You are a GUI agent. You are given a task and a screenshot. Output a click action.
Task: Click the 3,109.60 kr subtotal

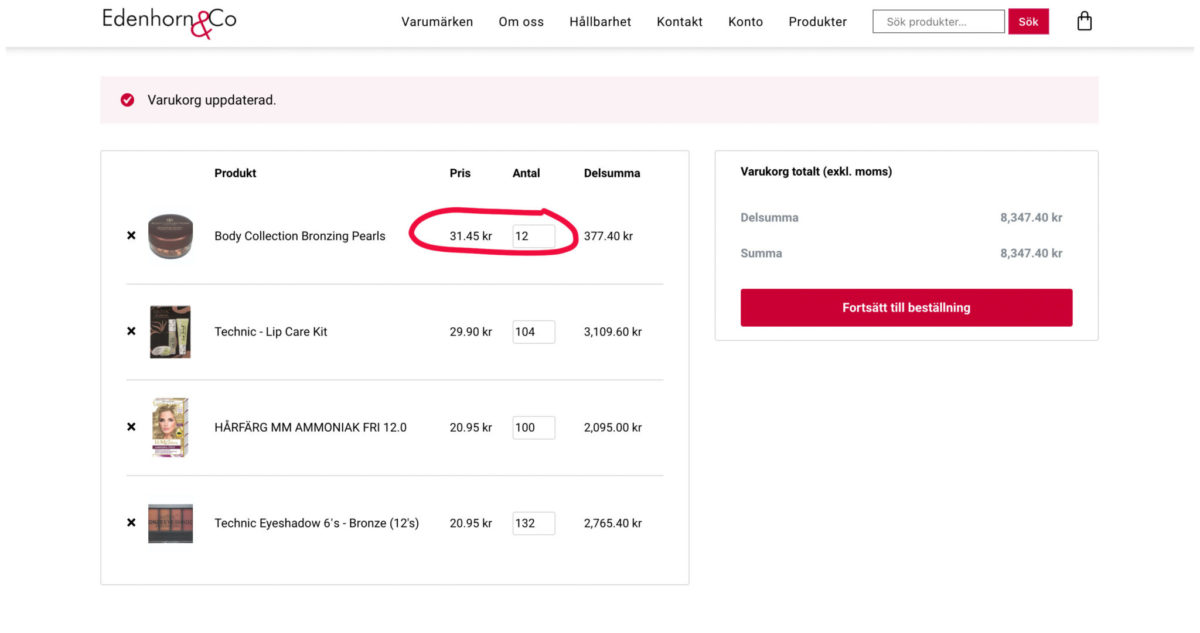tap(613, 331)
